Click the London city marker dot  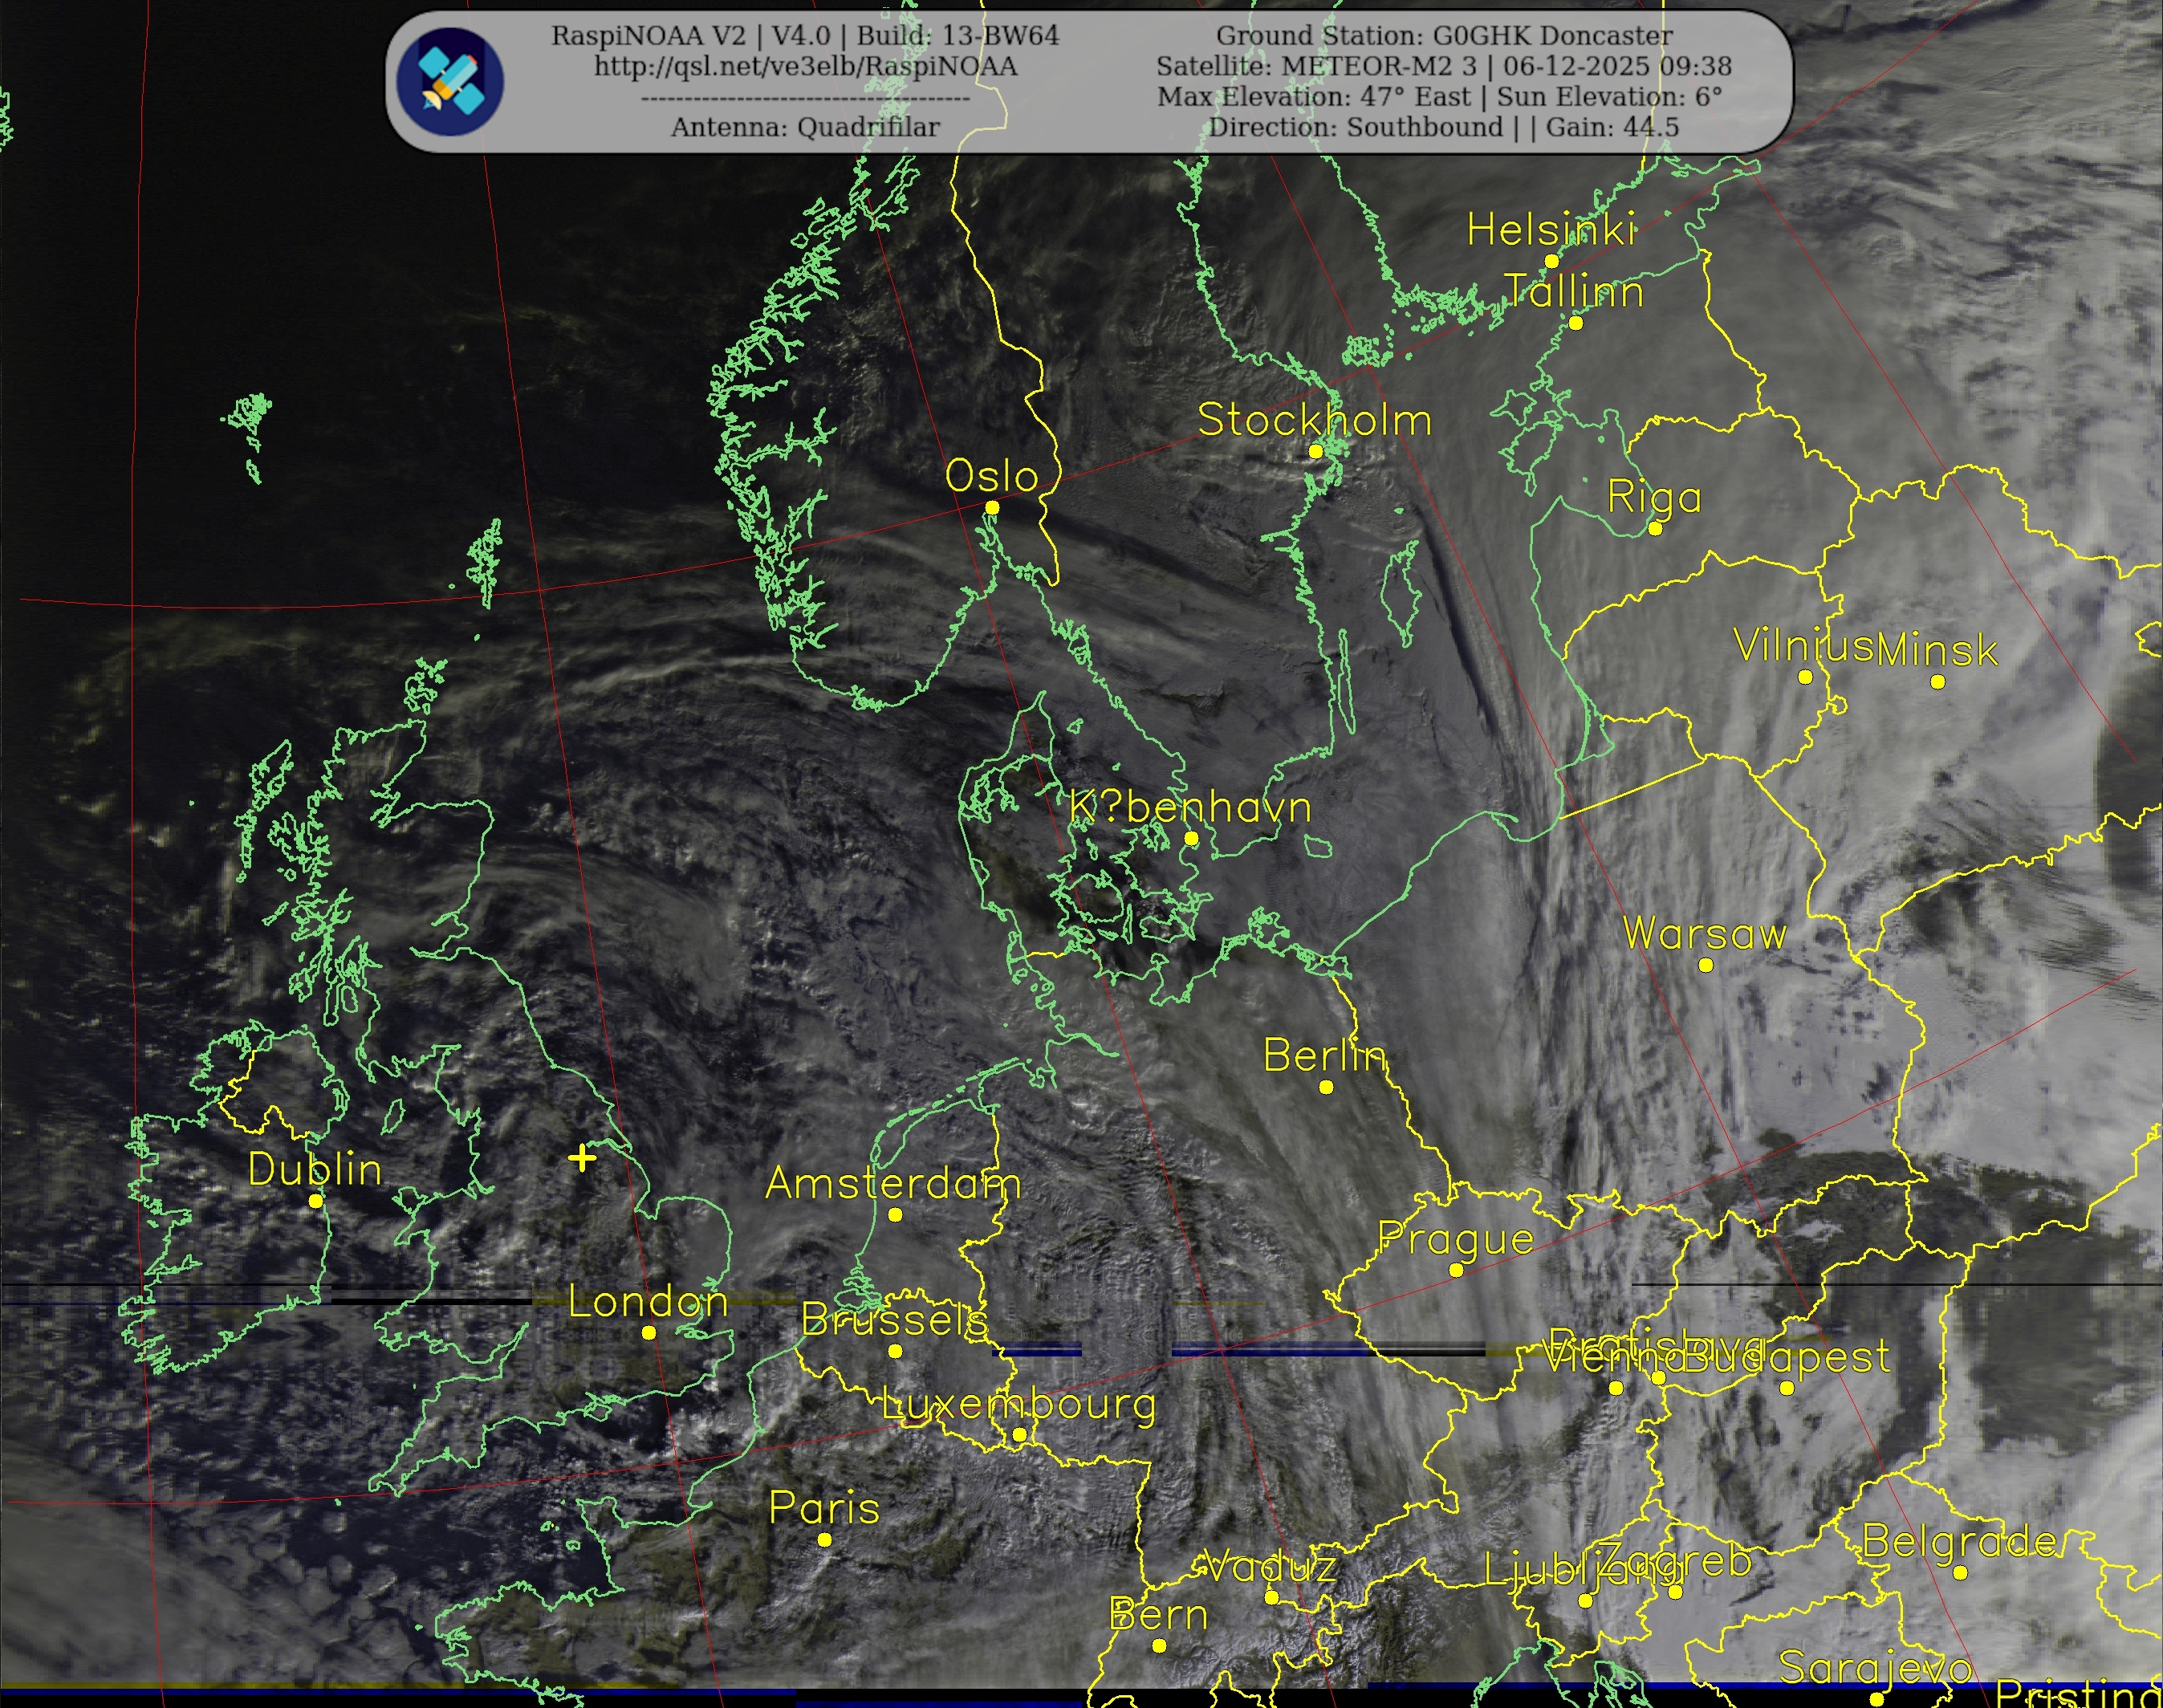pos(649,1332)
